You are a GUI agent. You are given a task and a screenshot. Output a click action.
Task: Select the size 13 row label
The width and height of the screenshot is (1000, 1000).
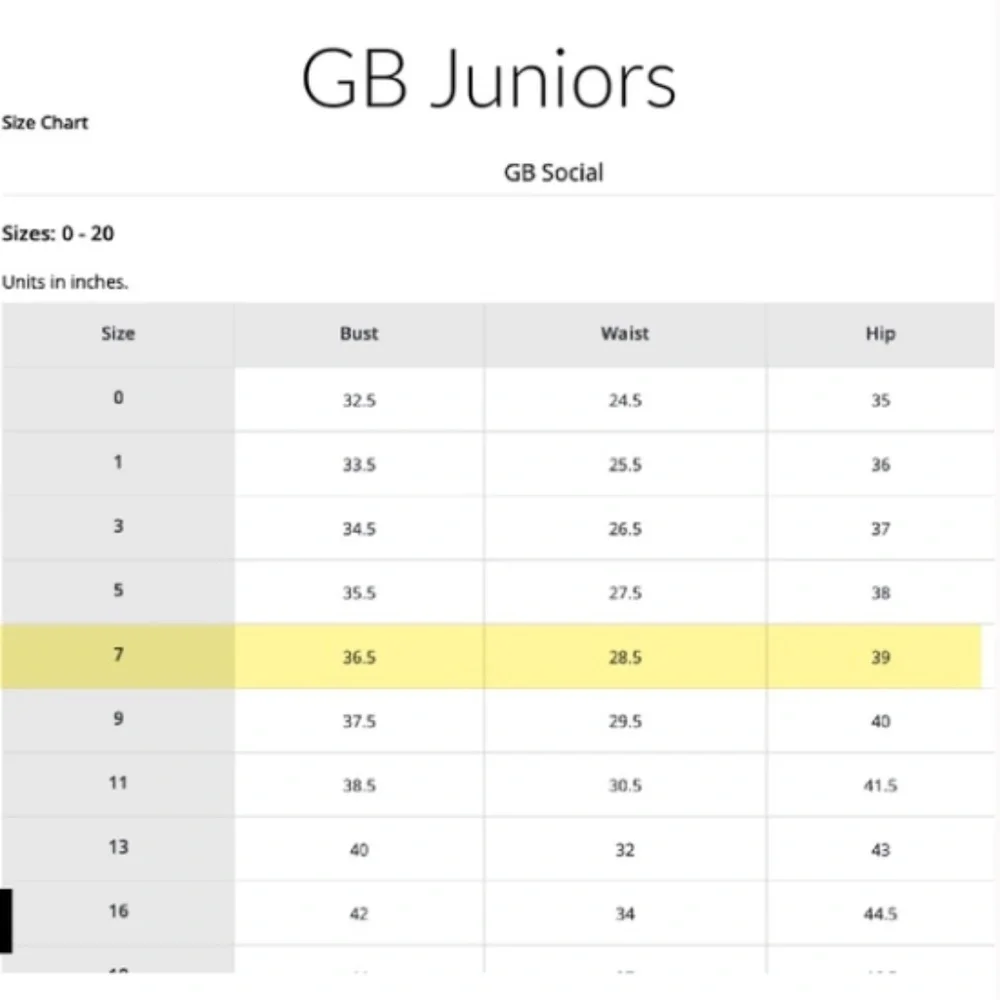(x=118, y=847)
